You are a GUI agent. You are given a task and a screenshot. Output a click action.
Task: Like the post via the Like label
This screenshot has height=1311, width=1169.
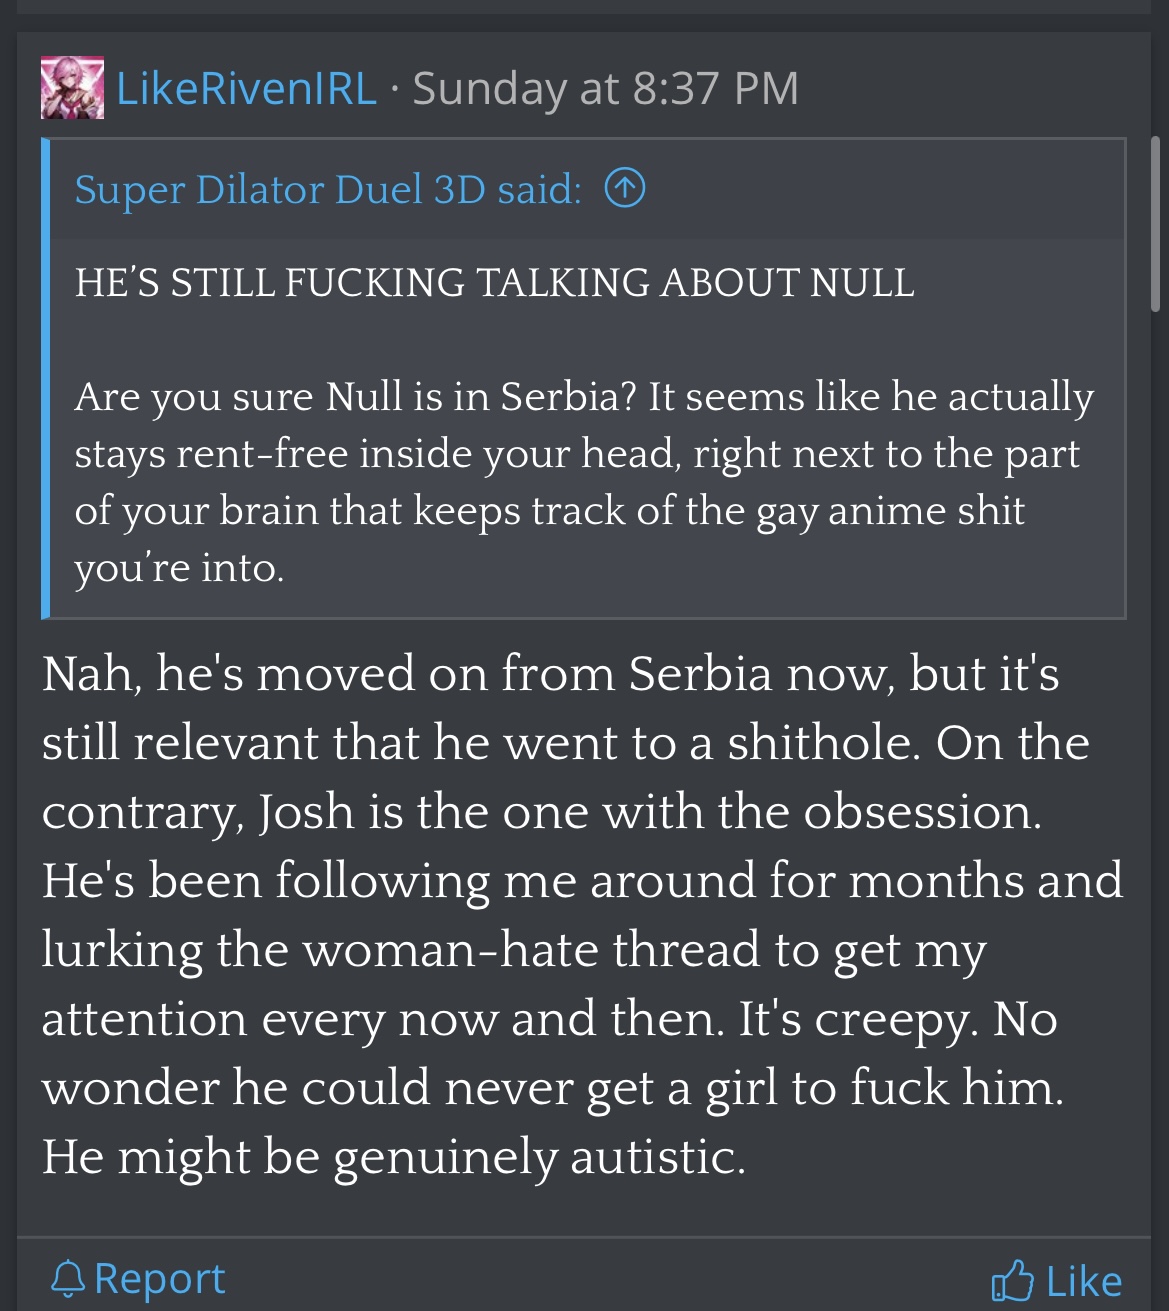(1084, 1281)
